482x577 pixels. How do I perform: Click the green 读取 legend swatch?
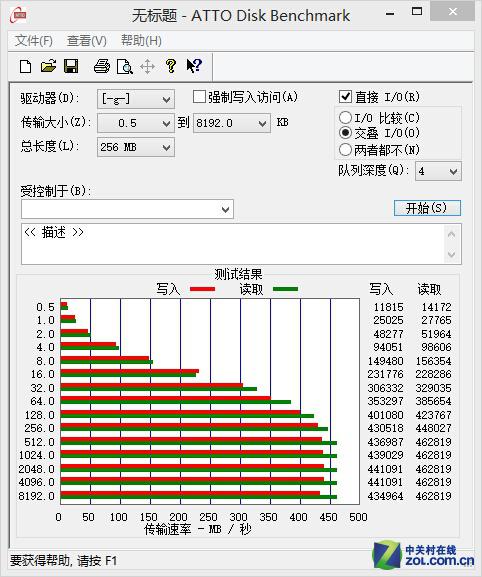tap(286, 289)
